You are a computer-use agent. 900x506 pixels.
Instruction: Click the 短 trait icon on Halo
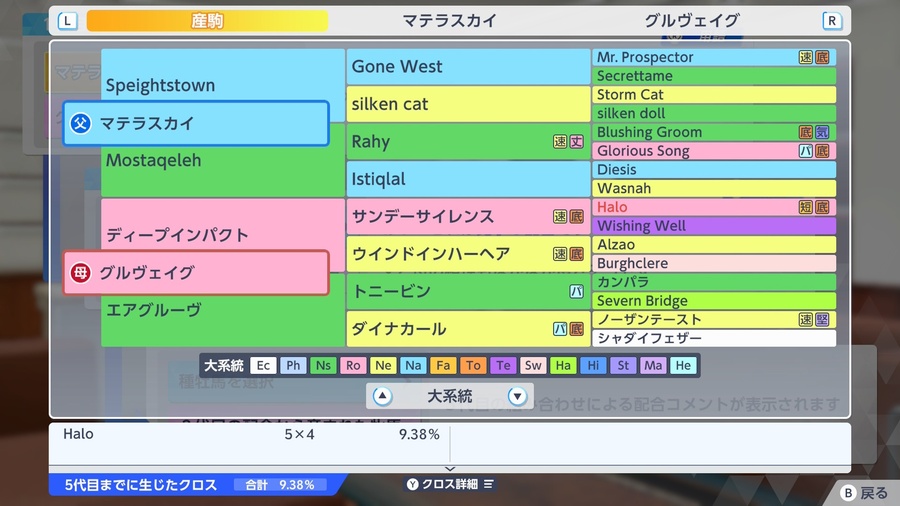point(806,207)
